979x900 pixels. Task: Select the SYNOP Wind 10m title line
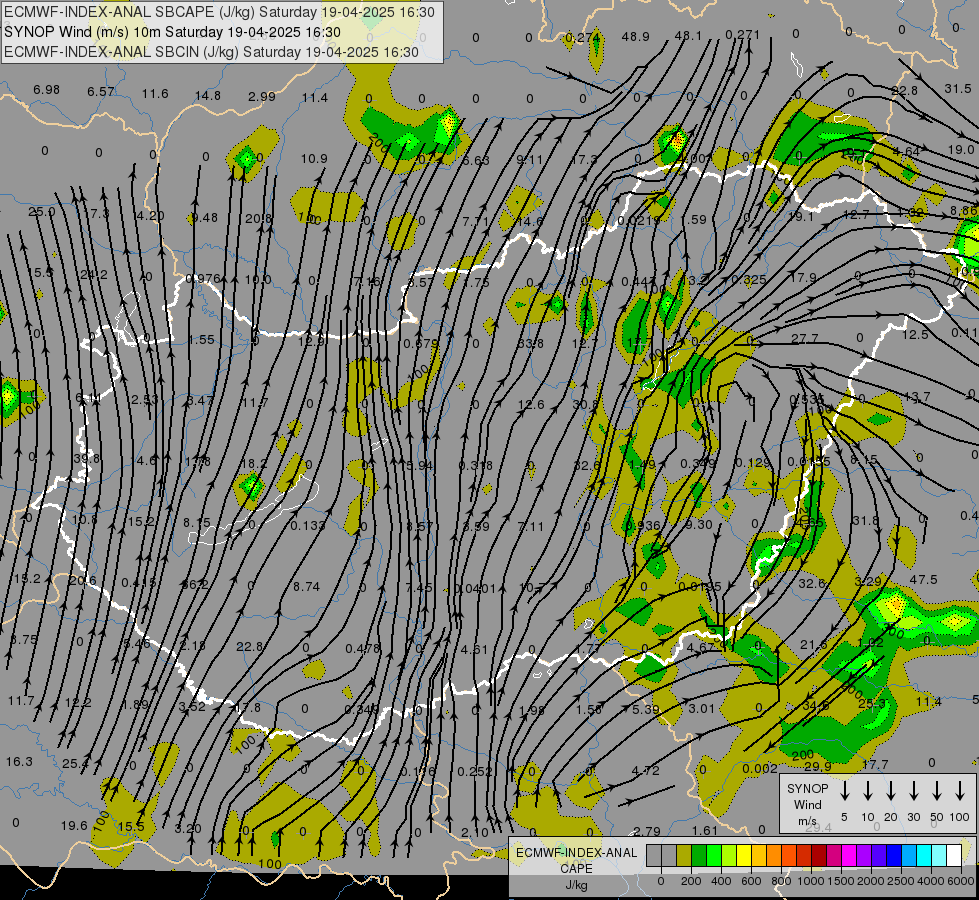pyautogui.click(x=172, y=32)
